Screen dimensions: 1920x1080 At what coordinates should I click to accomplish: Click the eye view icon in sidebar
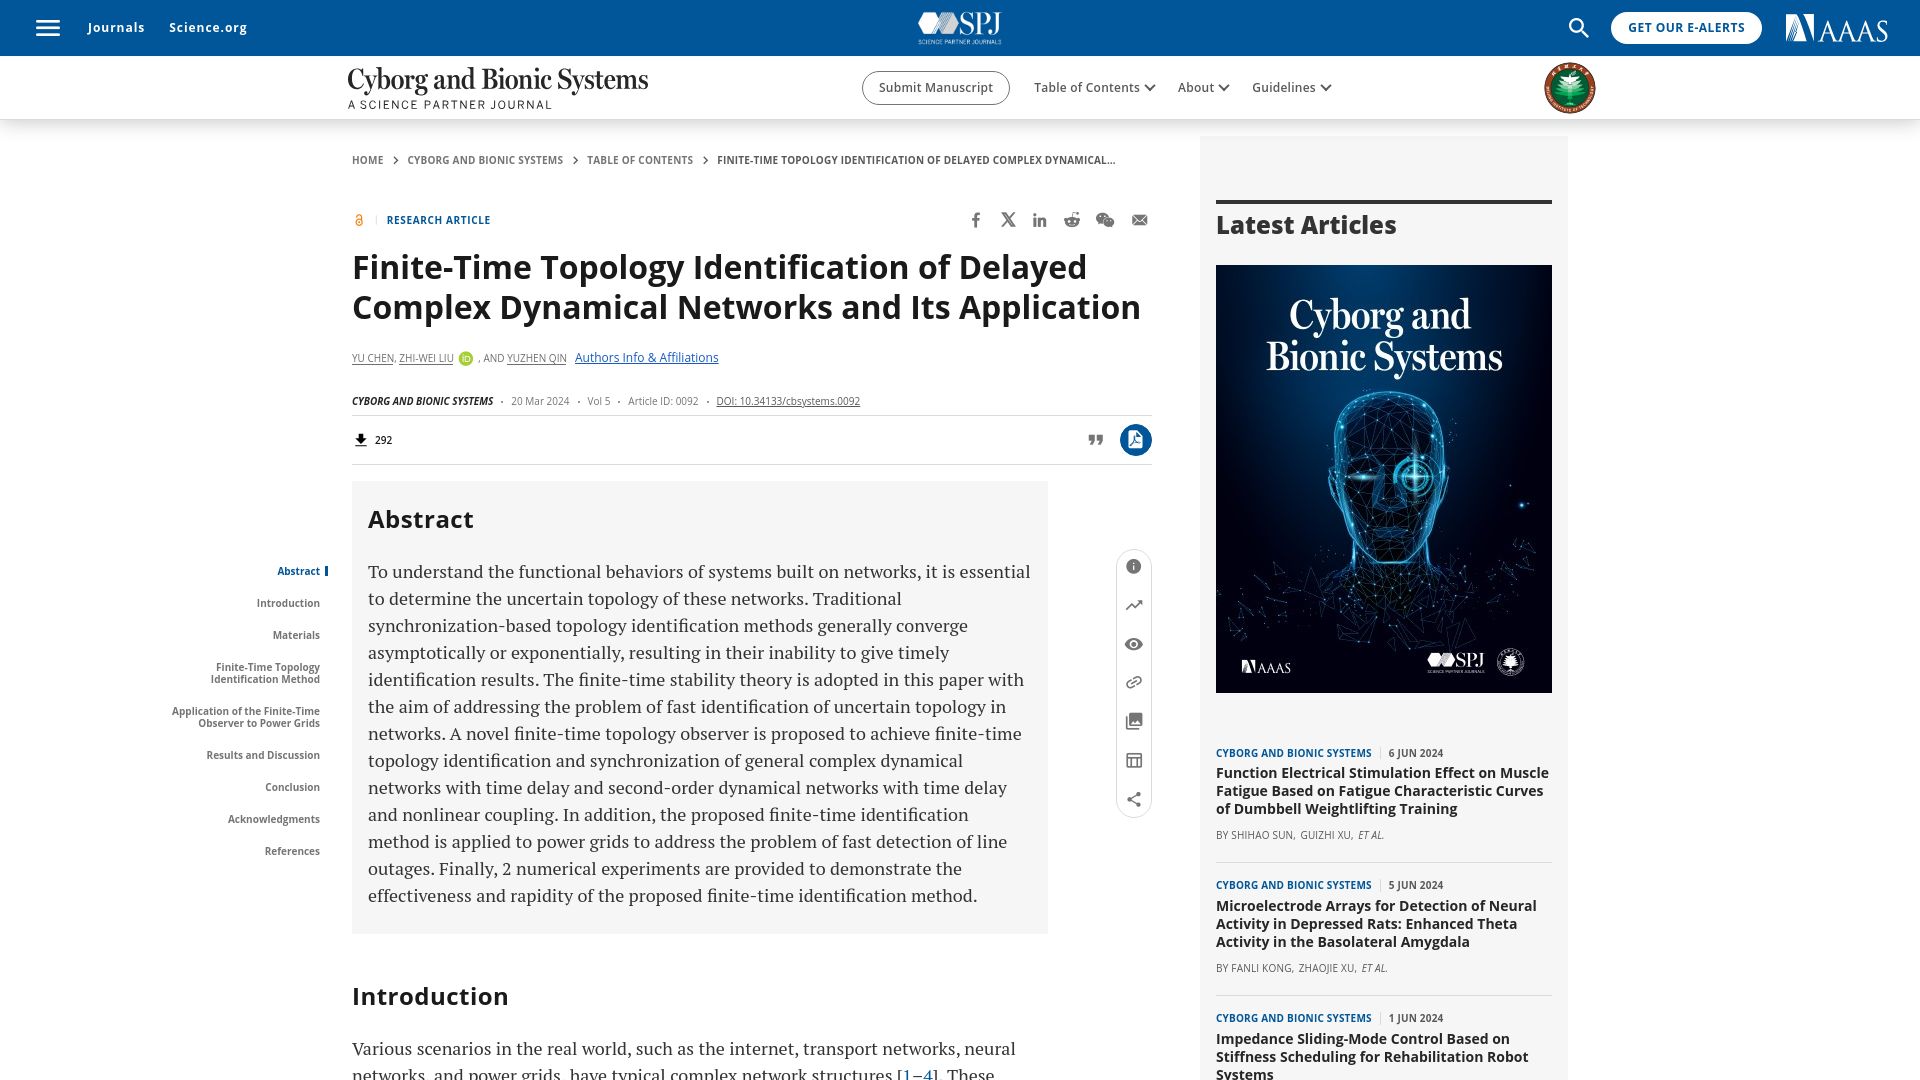1134,645
